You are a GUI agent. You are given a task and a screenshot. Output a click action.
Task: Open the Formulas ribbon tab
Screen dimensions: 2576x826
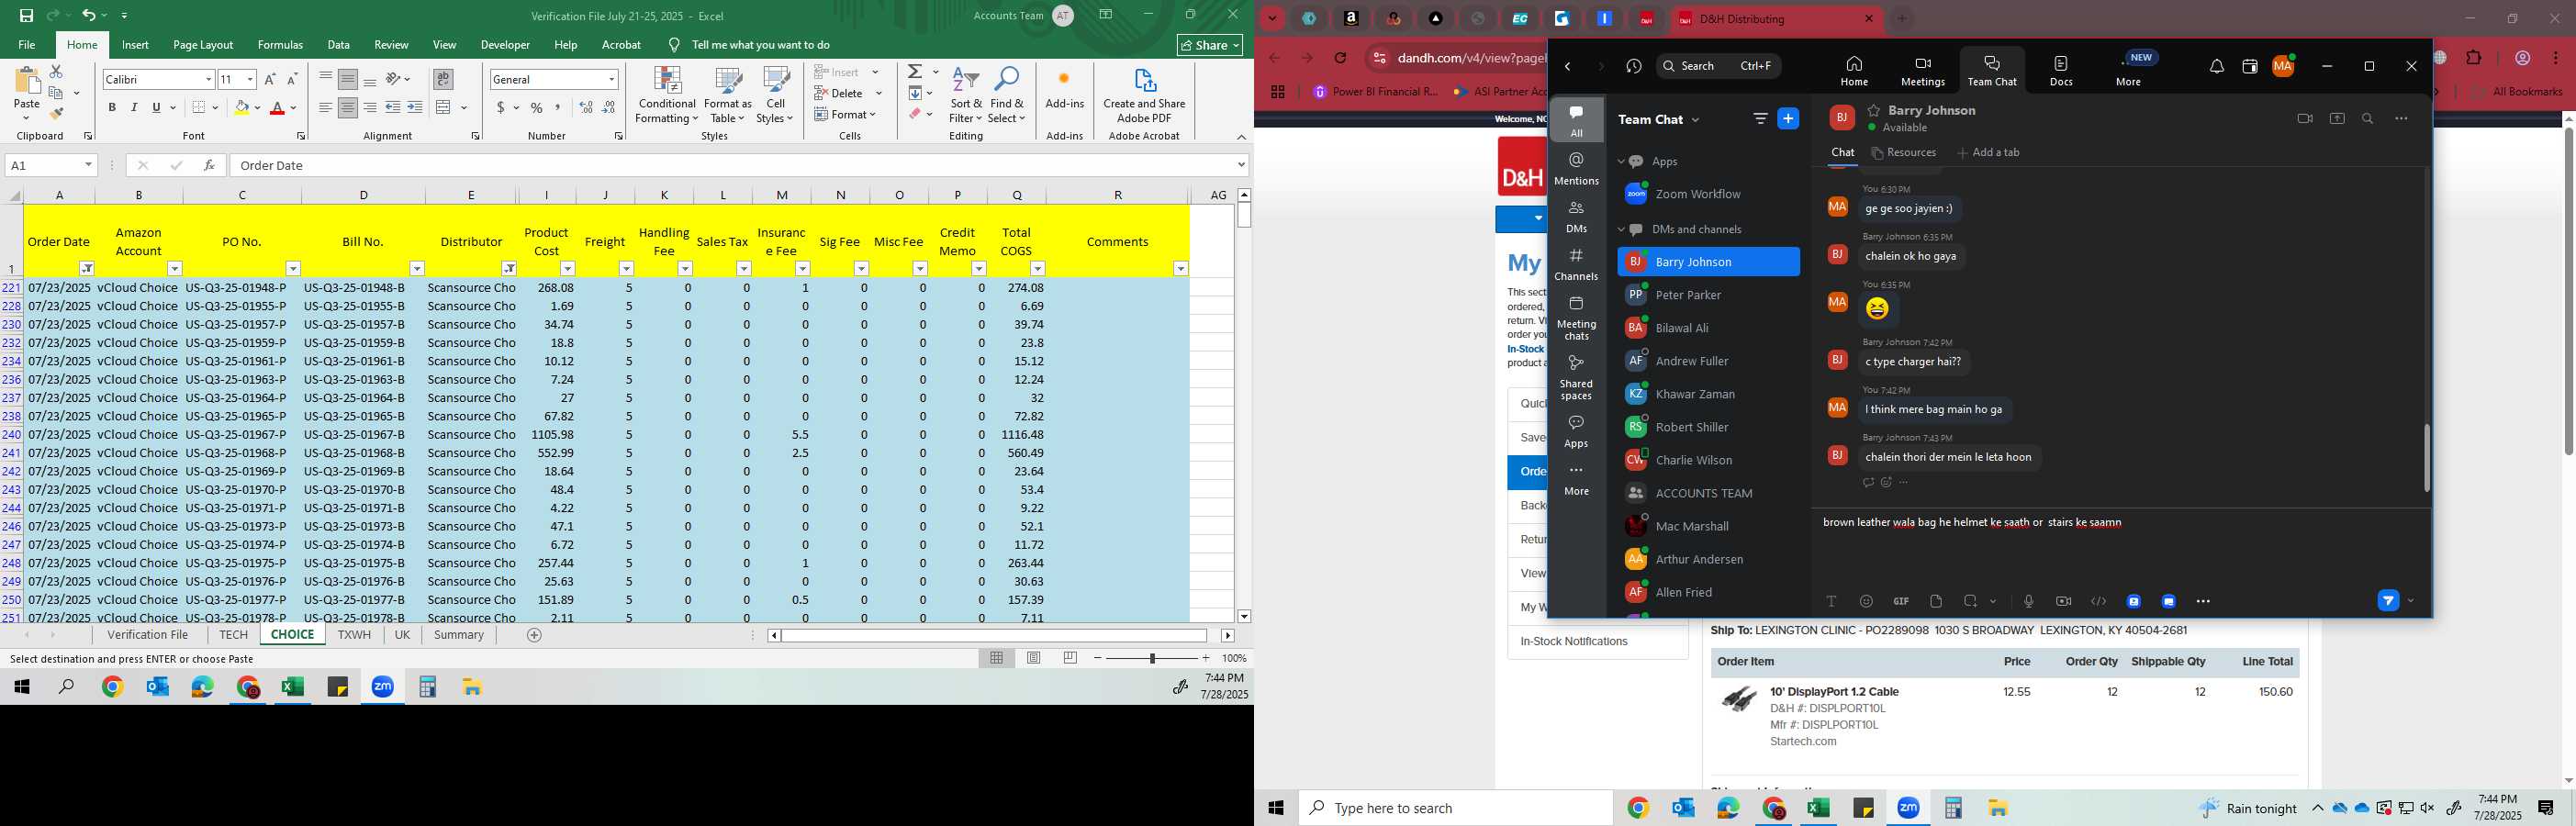click(280, 45)
